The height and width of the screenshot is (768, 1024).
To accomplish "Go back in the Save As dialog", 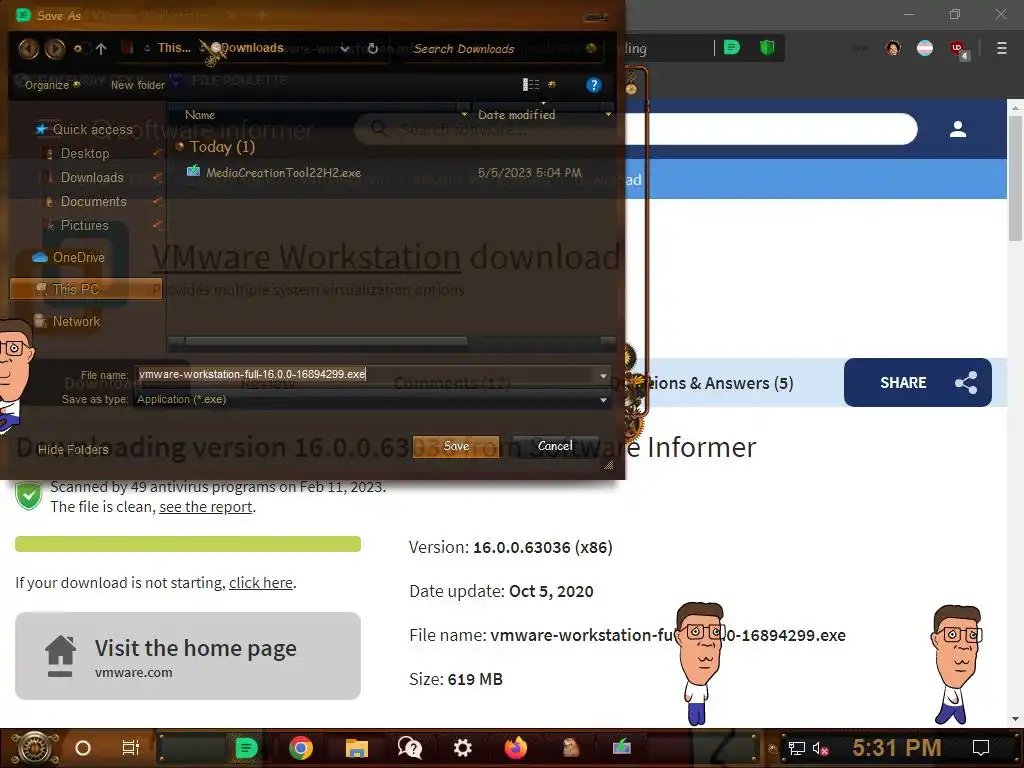I will tap(29, 48).
